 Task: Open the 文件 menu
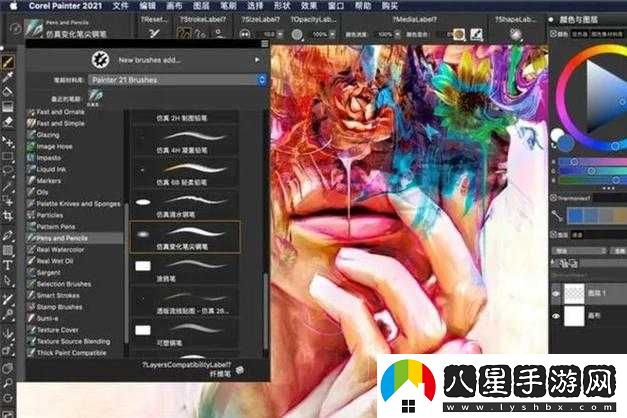(x=120, y=6)
